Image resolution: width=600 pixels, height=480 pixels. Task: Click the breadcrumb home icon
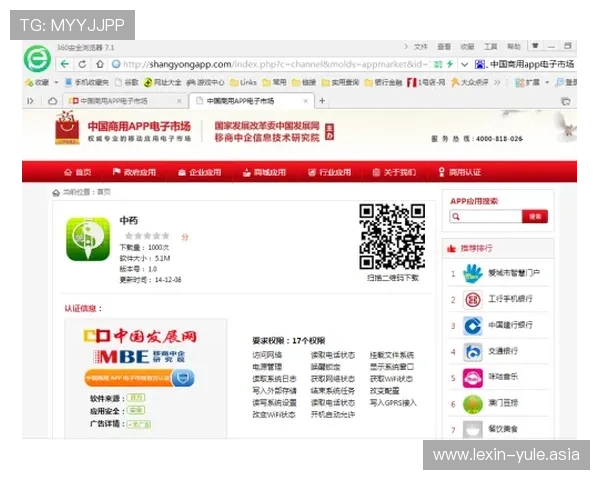pyautogui.click(x=56, y=193)
